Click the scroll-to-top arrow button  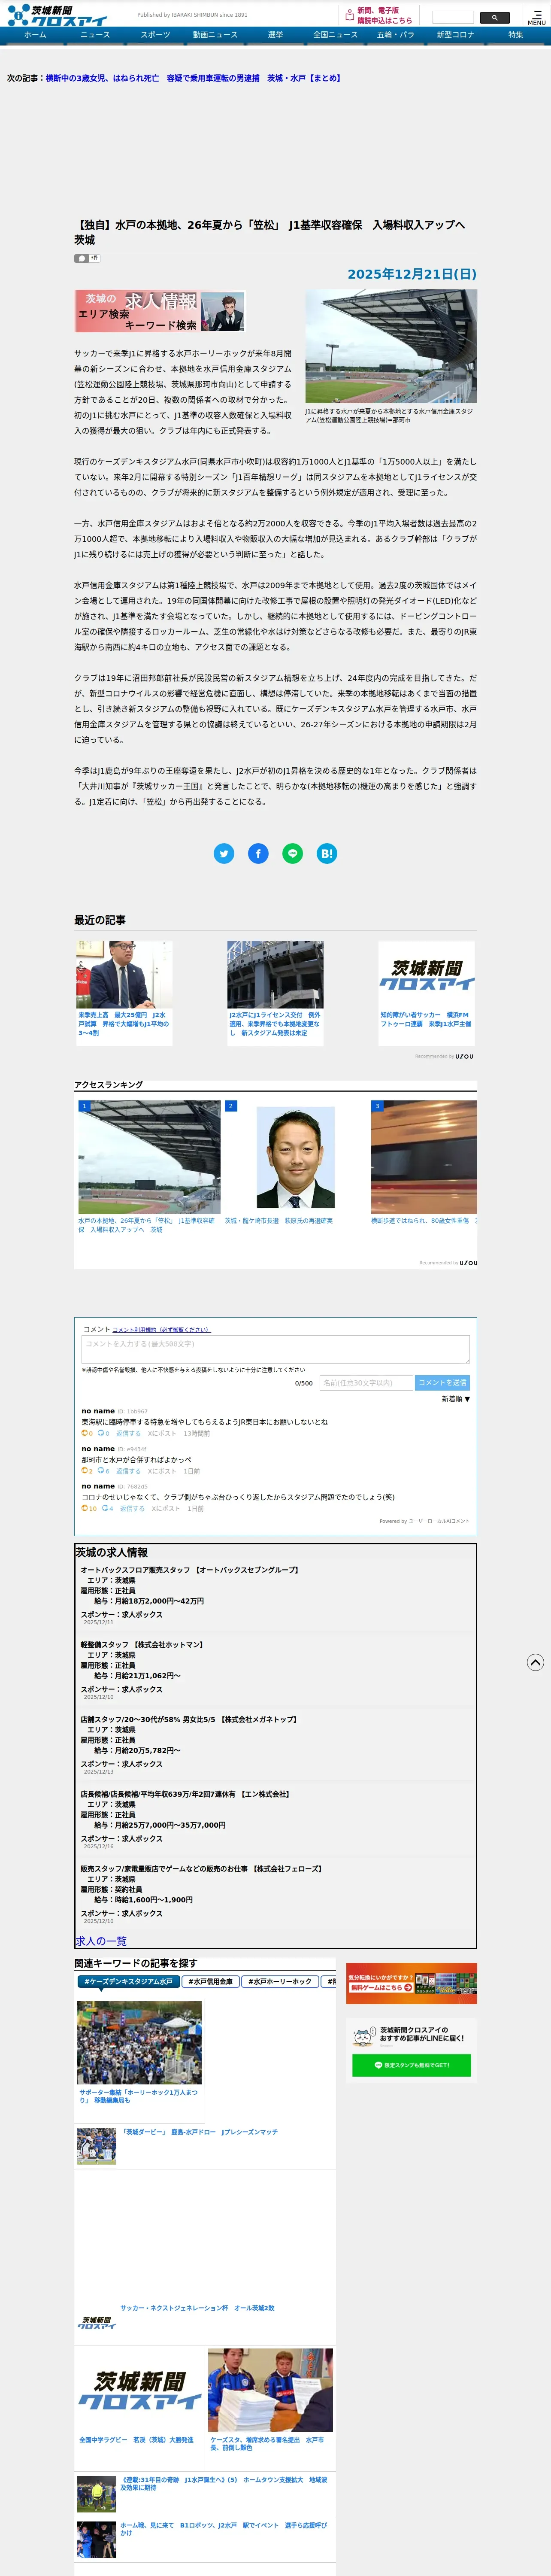pyautogui.click(x=535, y=1662)
